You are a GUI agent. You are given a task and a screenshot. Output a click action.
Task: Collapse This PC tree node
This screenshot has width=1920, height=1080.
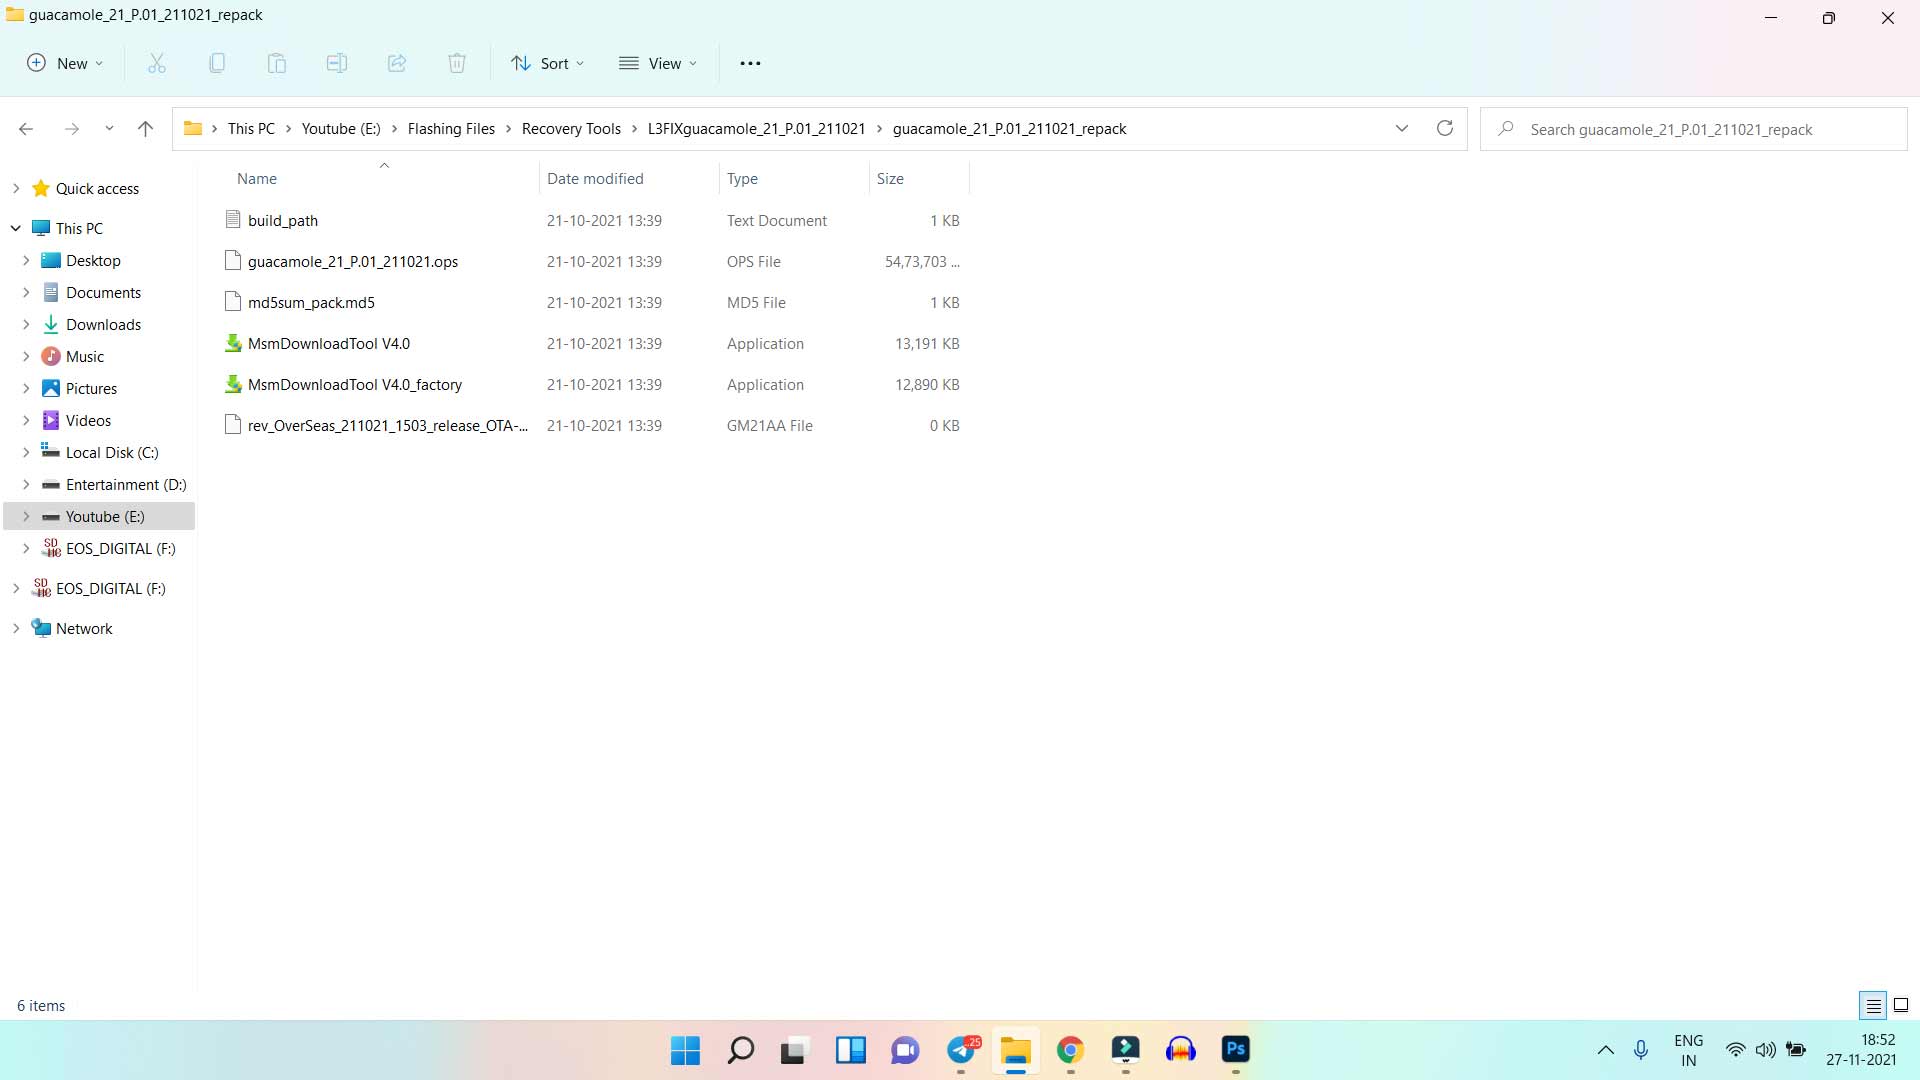click(x=16, y=228)
